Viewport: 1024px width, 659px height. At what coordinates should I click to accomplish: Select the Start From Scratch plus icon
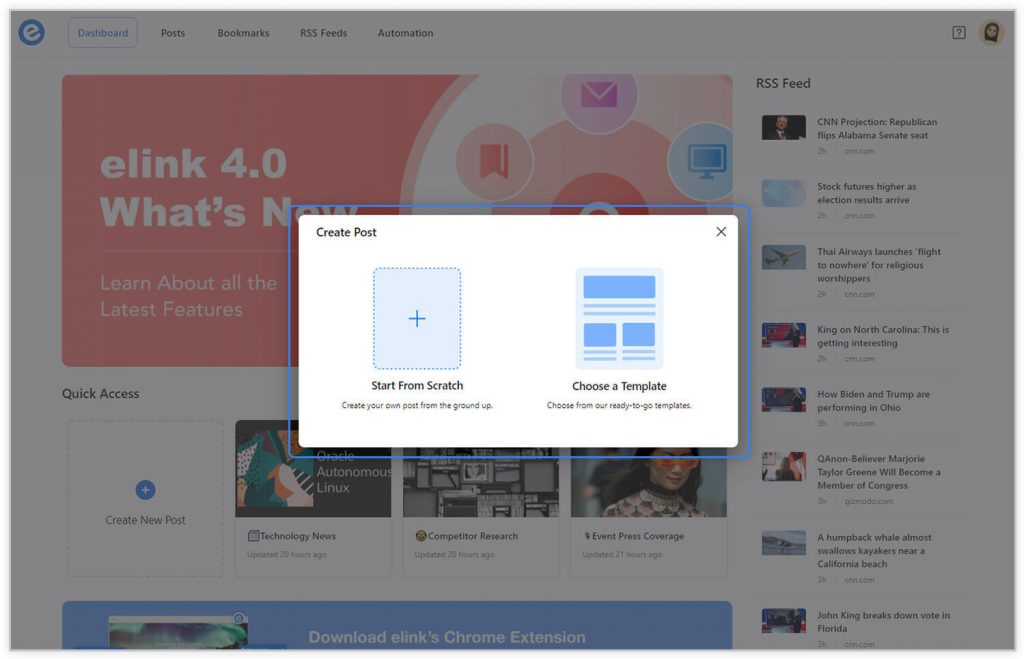415,318
